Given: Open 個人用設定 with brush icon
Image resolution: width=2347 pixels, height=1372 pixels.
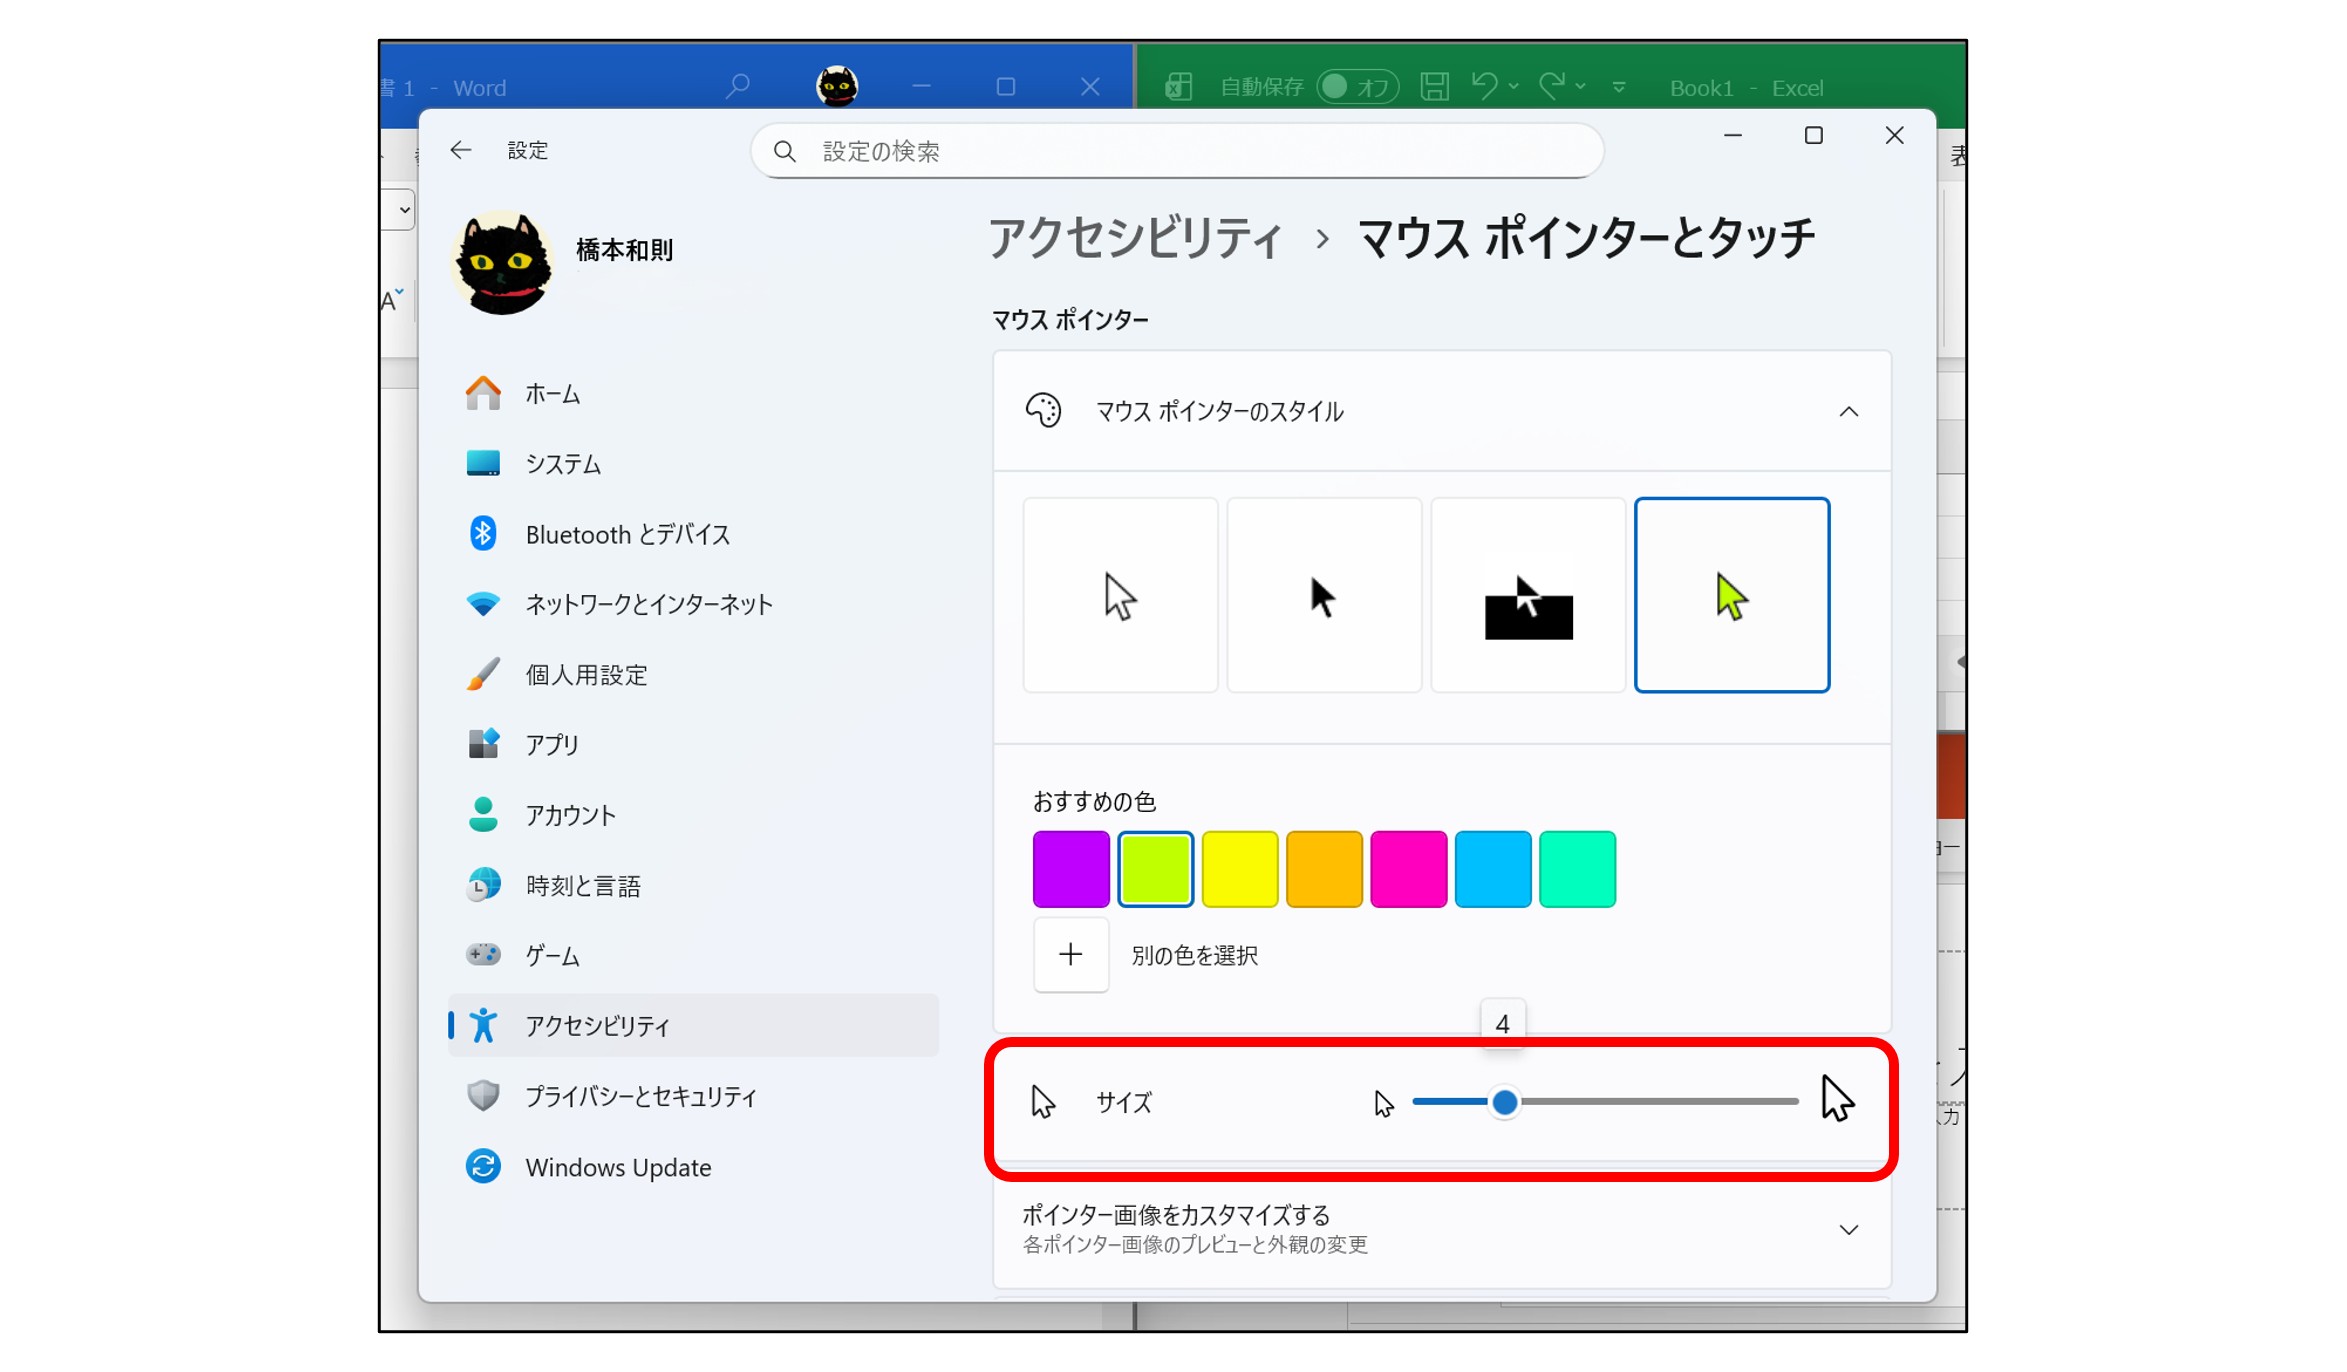Looking at the screenshot, I should (585, 675).
